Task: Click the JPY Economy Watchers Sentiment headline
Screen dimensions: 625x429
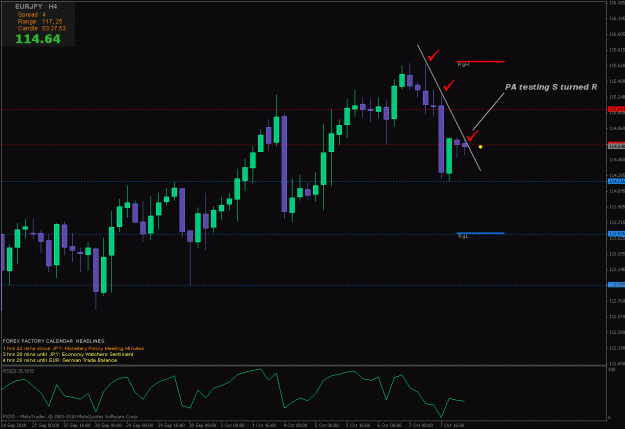Action: (68, 354)
